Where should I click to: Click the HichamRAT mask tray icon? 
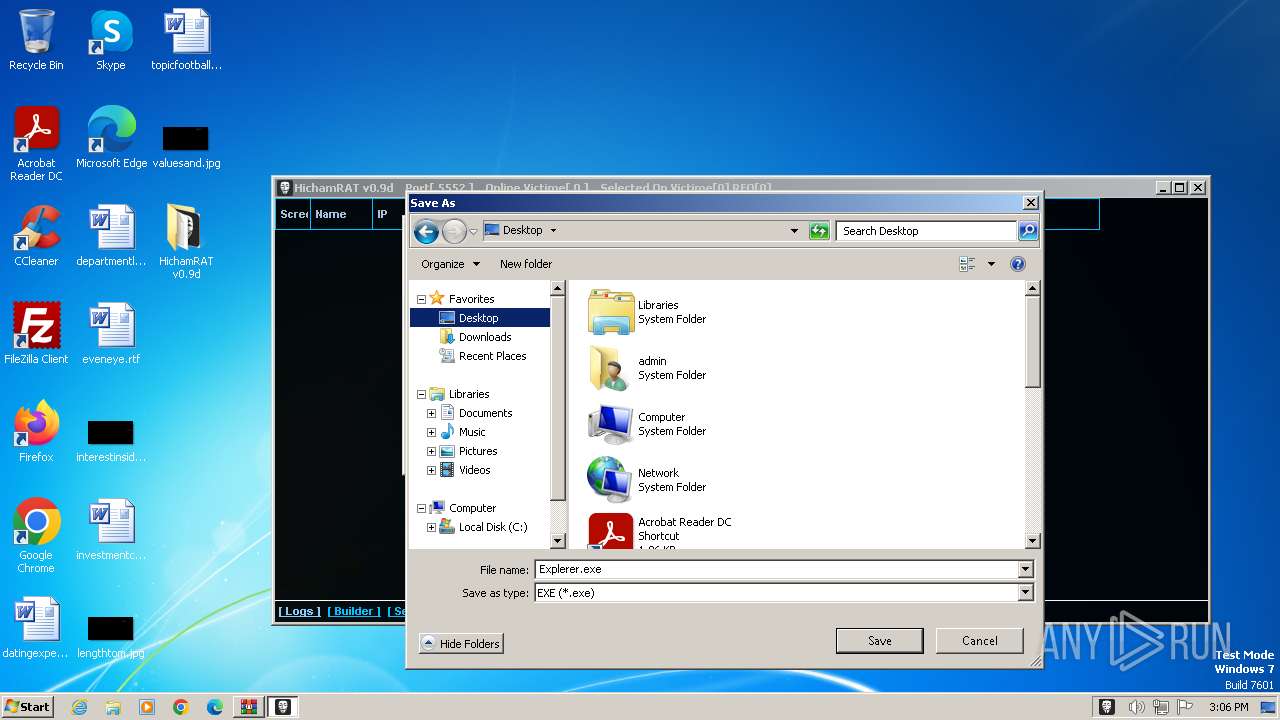(x=1107, y=707)
